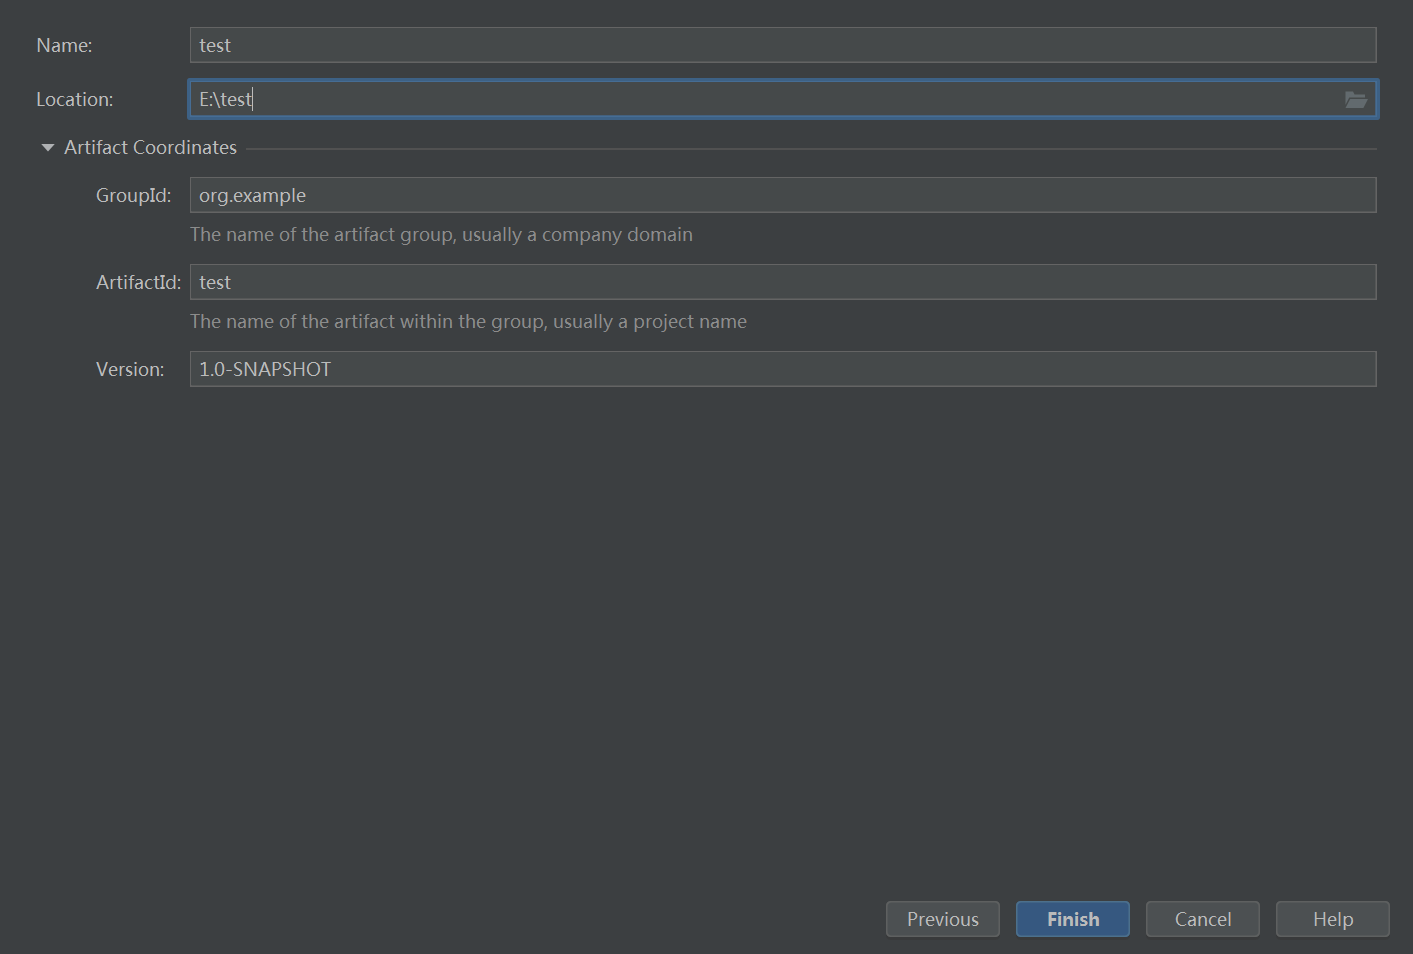The image size is (1413, 954).
Task: Click the Name: label
Action: click(x=64, y=45)
